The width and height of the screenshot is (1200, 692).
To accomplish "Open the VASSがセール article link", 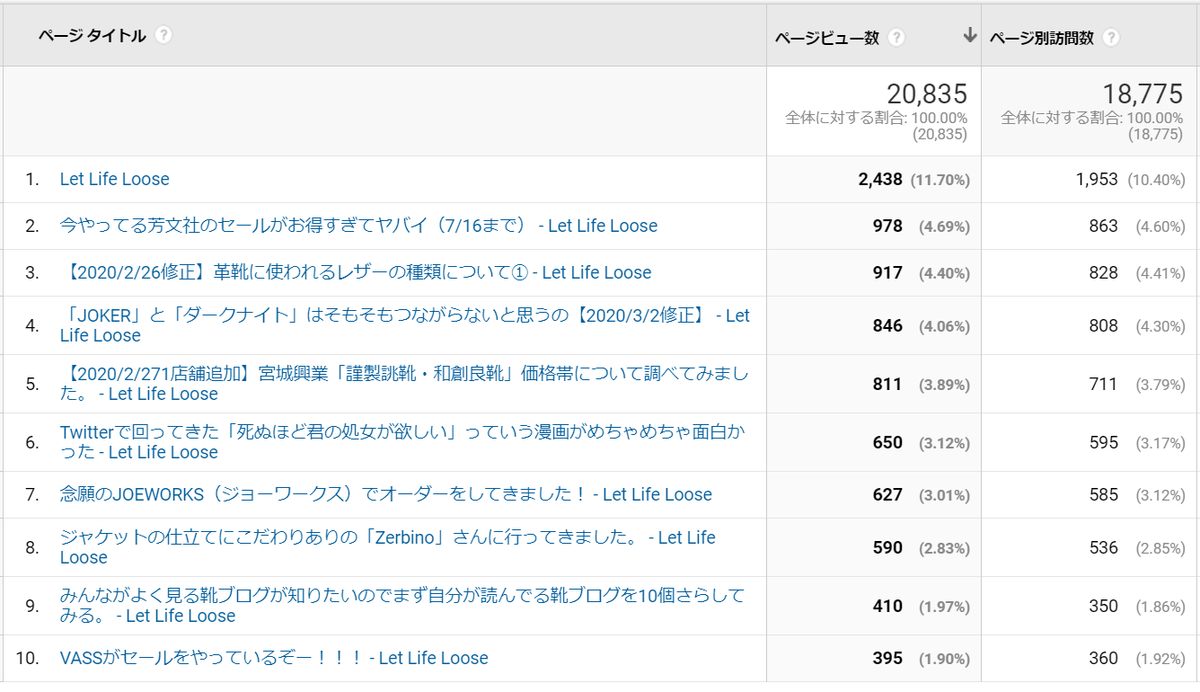I will (x=274, y=658).
